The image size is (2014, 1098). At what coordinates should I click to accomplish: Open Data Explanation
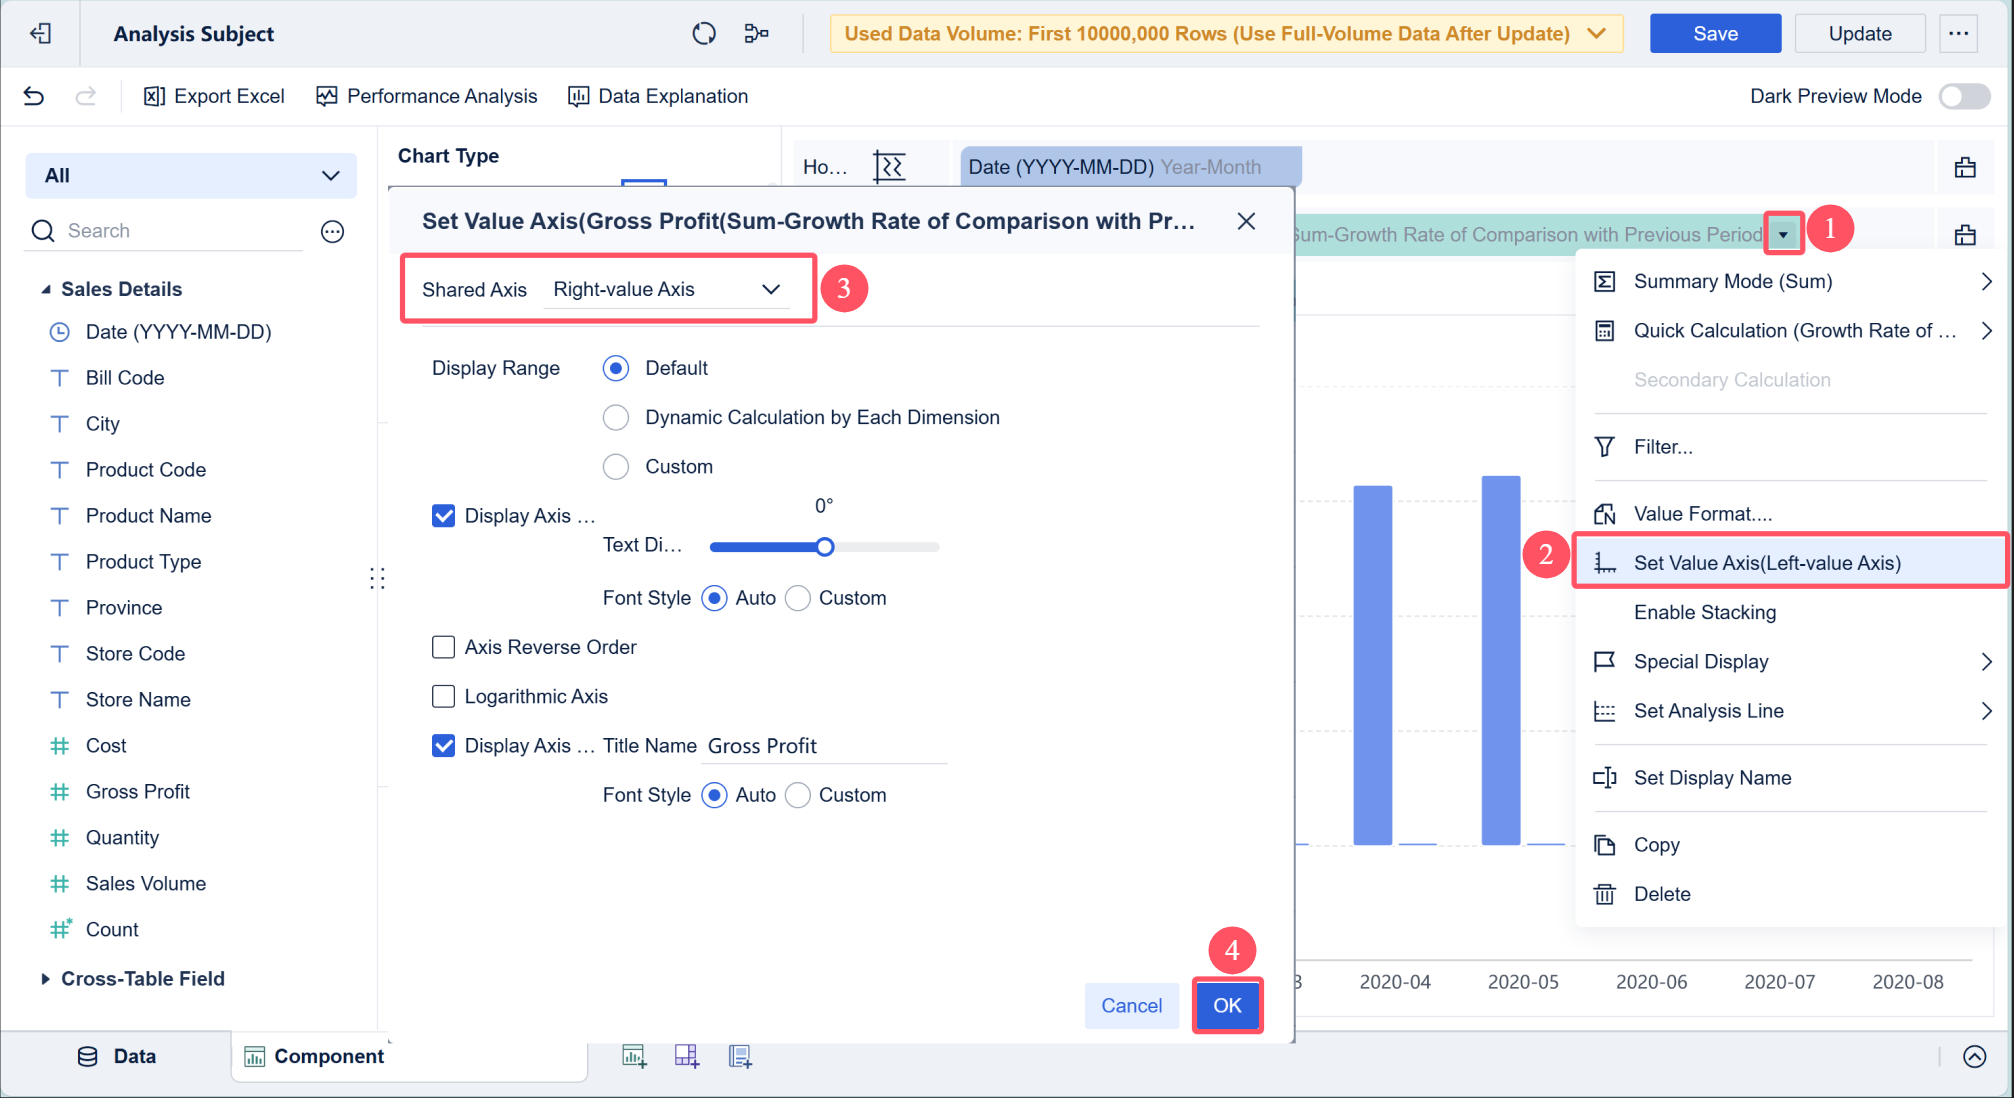[658, 96]
